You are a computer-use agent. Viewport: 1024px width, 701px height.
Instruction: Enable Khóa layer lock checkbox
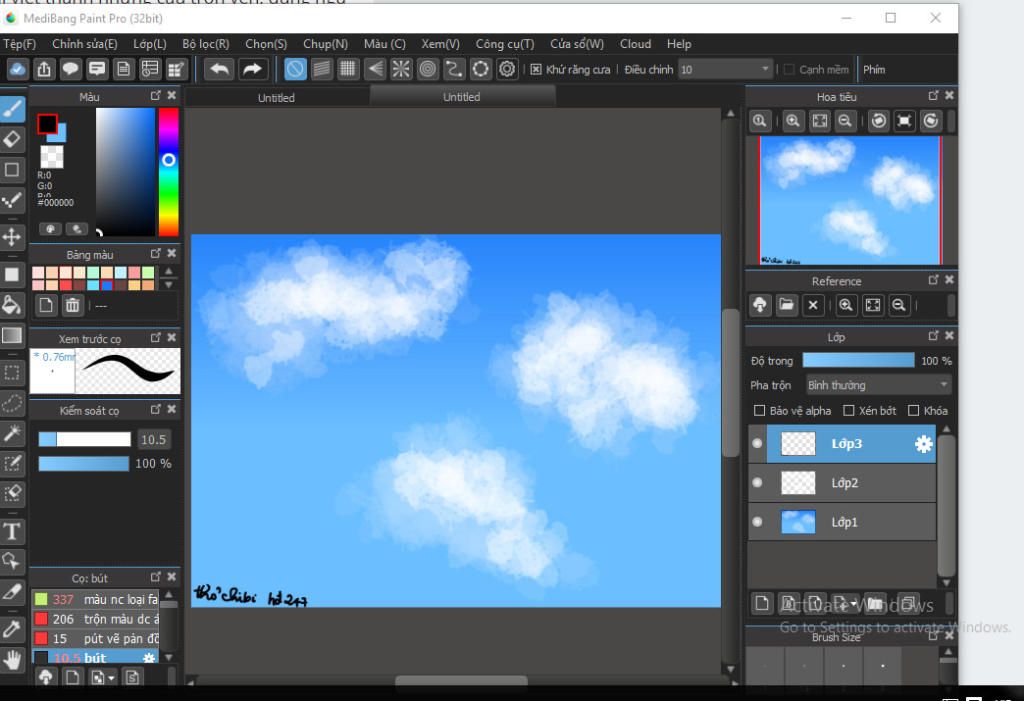pyautogui.click(x=914, y=411)
